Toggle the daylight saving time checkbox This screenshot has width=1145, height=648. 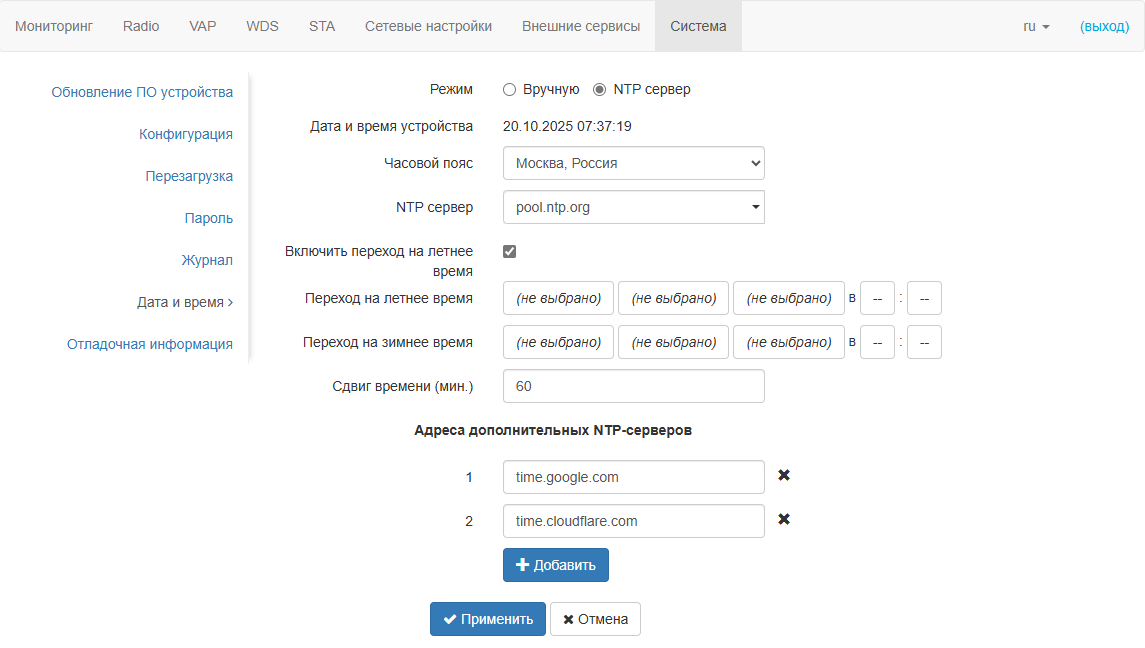(x=510, y=251)
